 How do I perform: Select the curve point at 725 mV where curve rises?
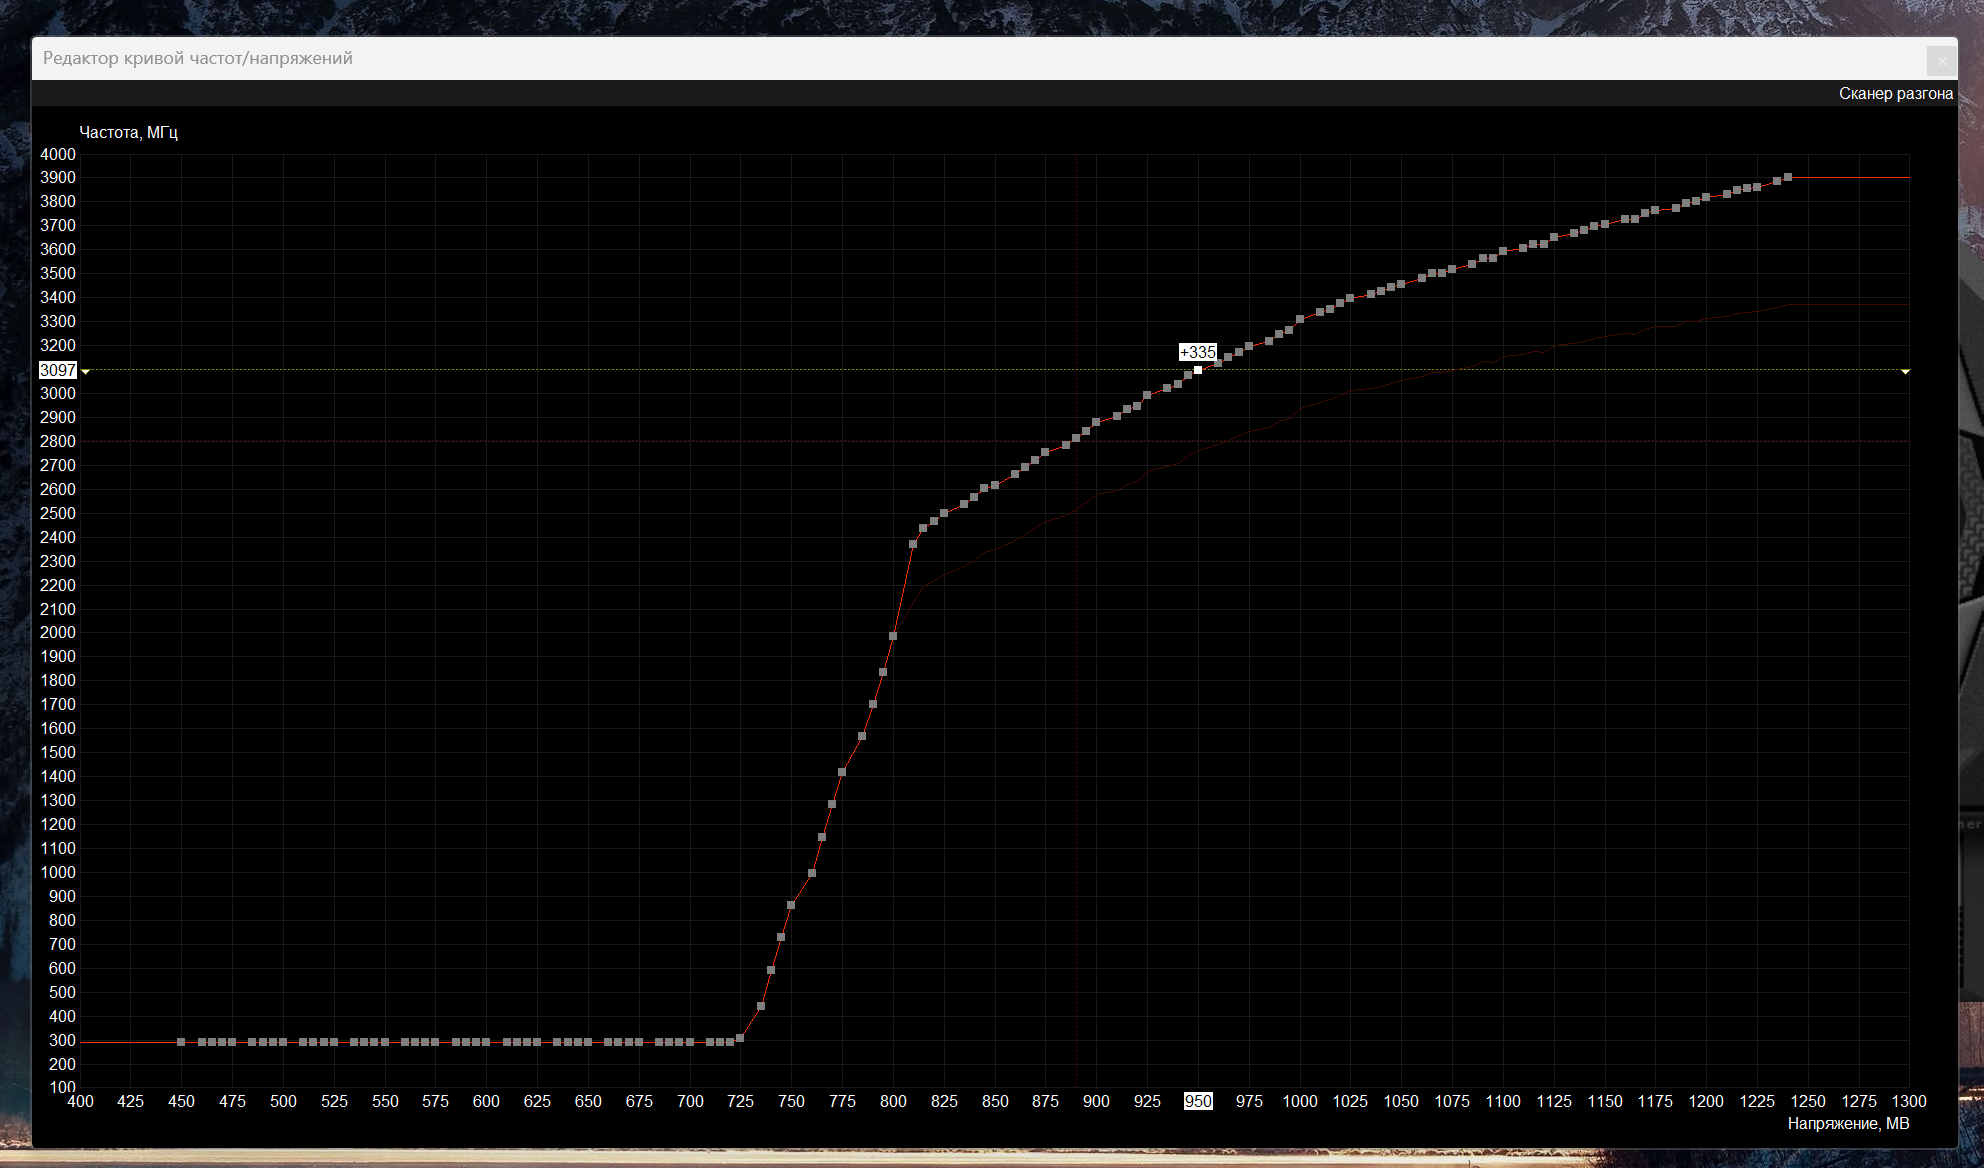(x=740, y=1038)
